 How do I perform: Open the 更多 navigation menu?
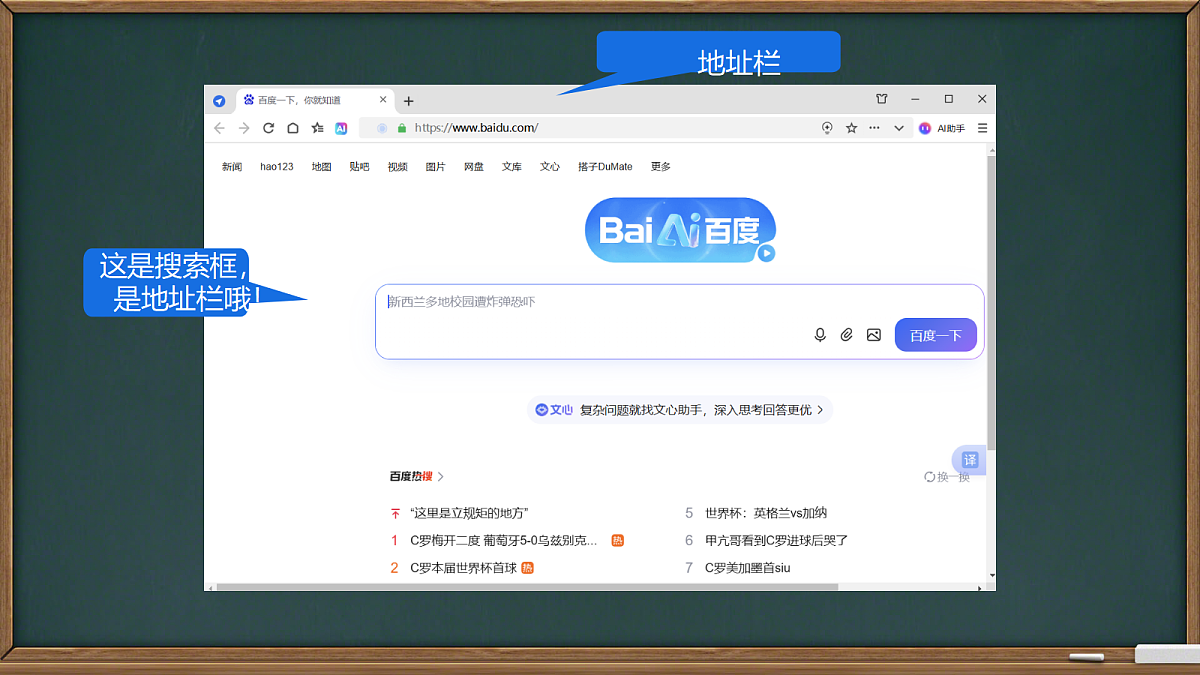tap(661, 167)
